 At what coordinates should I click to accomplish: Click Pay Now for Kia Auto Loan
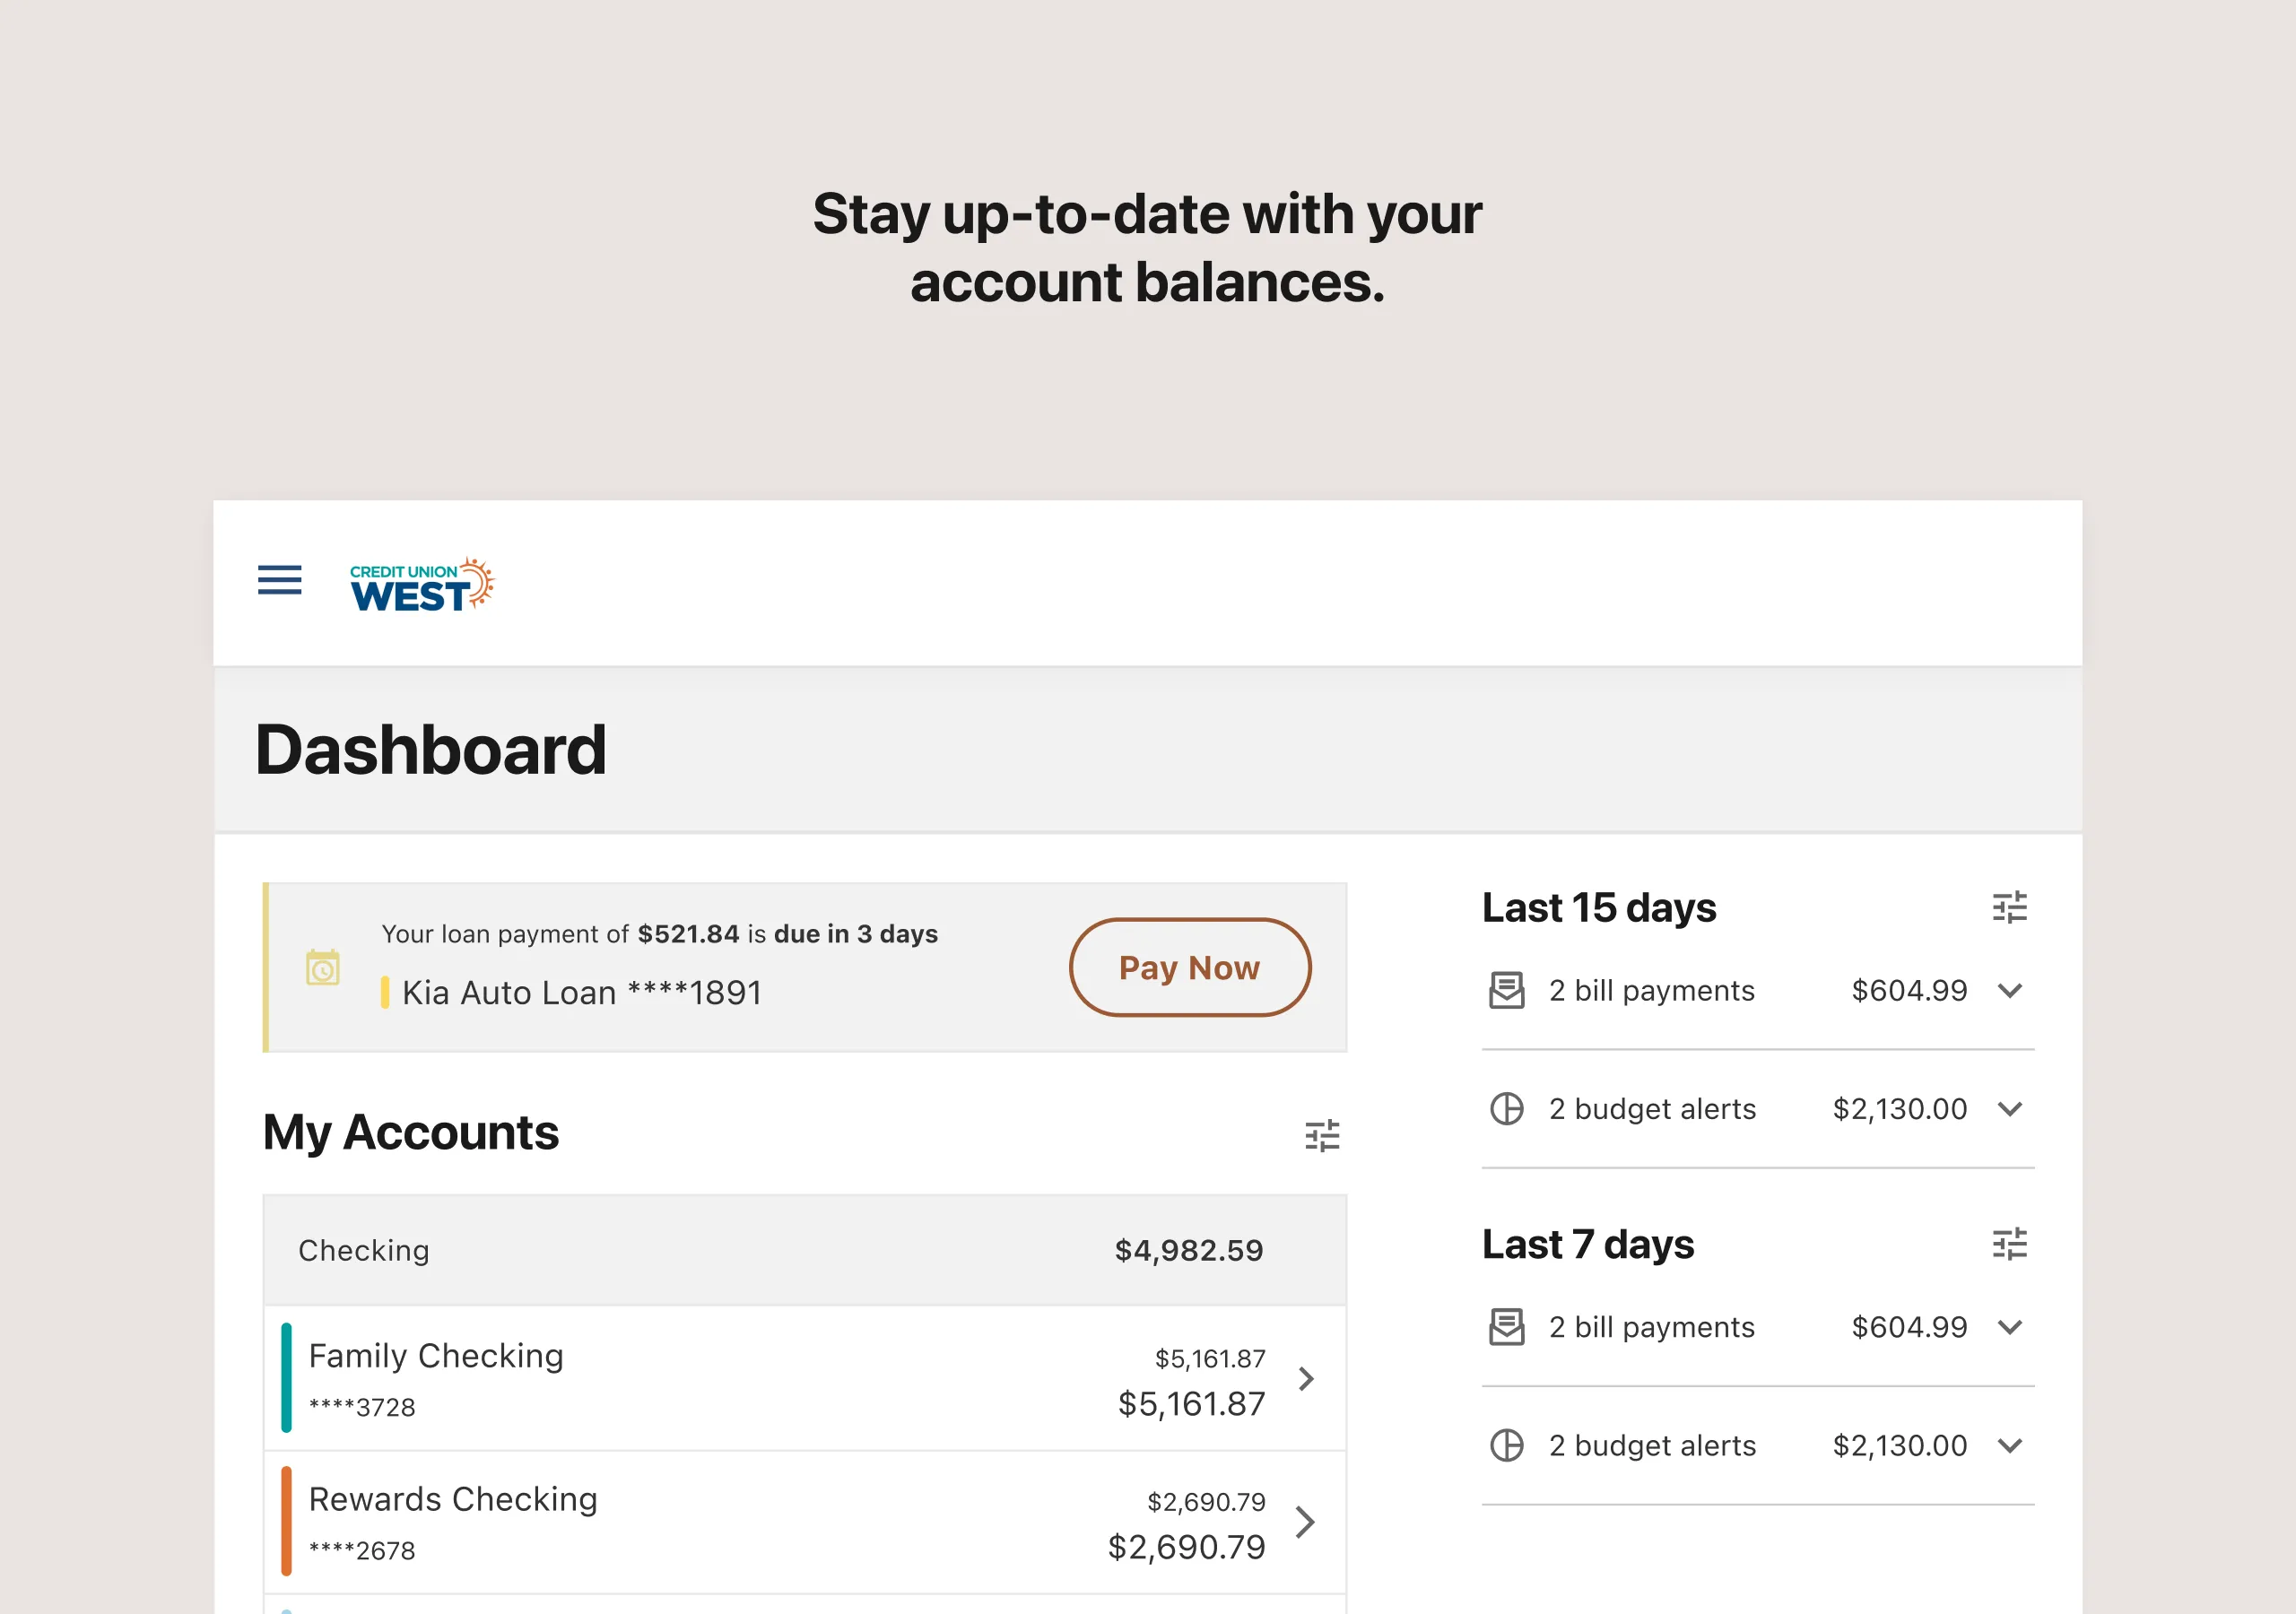[1188, 966]
